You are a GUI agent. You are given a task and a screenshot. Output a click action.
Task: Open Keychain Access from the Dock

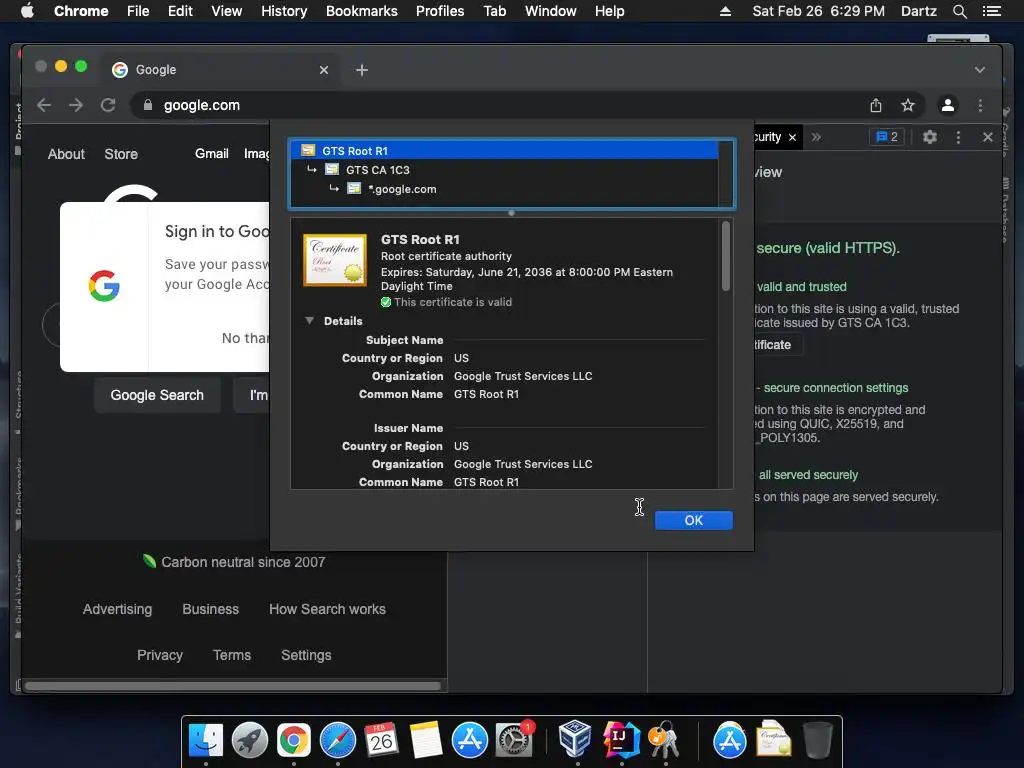tap(664, 739)
